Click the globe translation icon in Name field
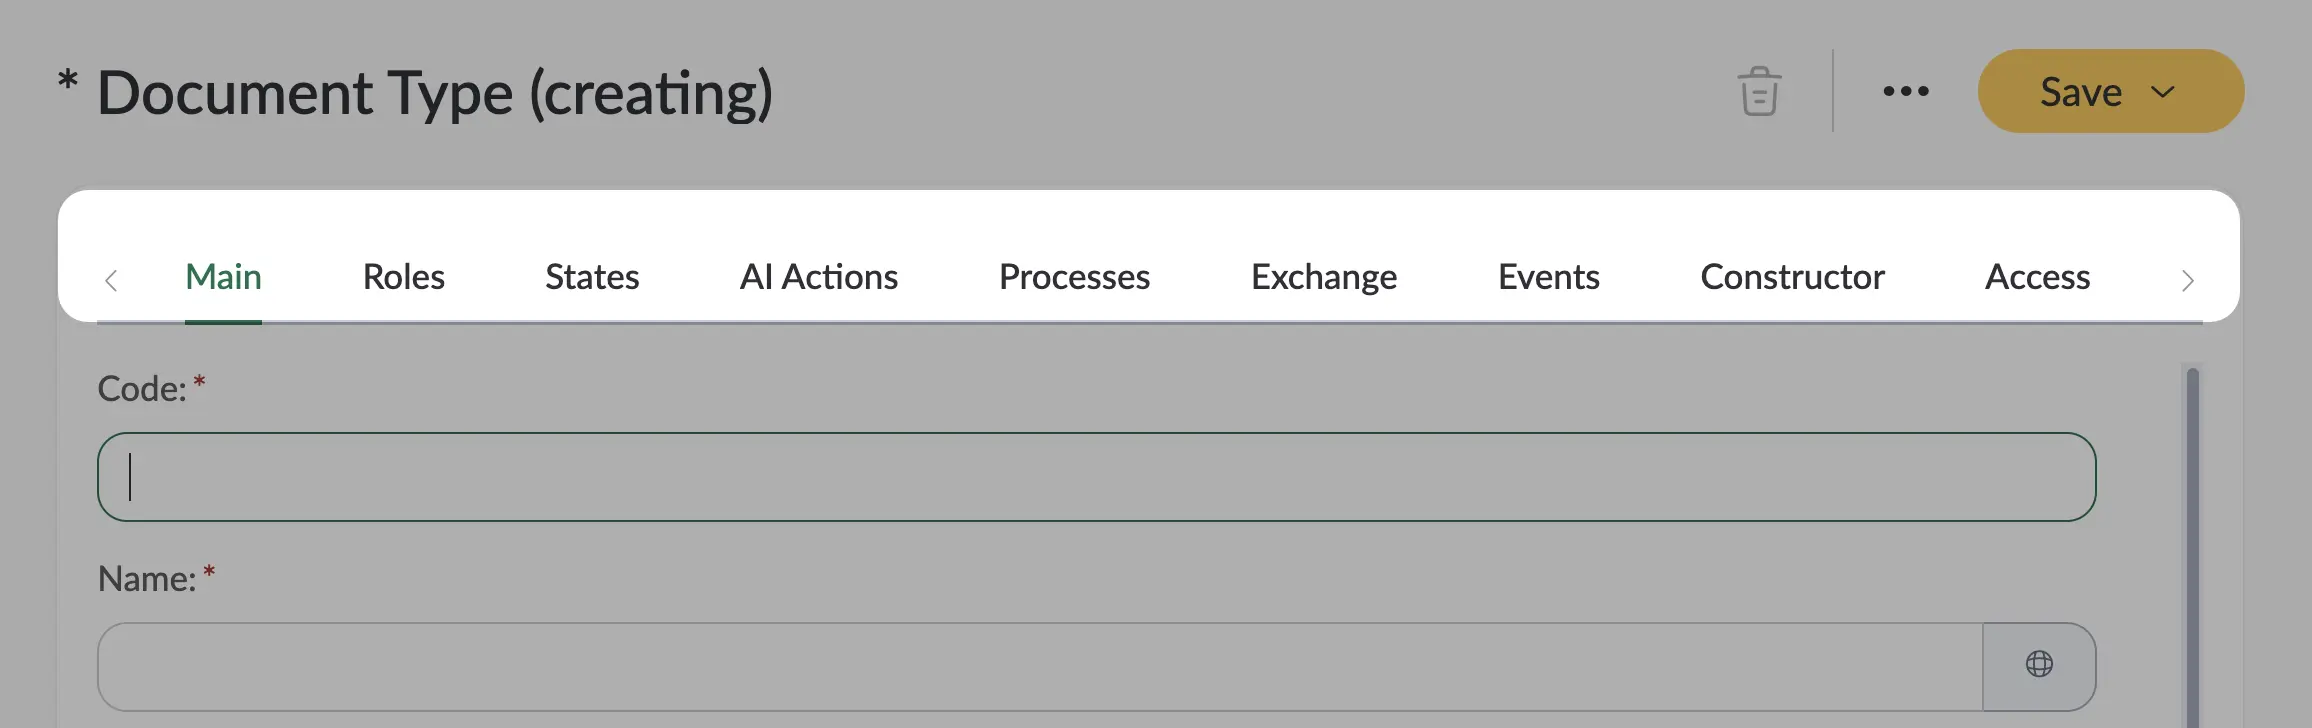The height and width of the screenshot is (728, 2312). point(2039,666)
